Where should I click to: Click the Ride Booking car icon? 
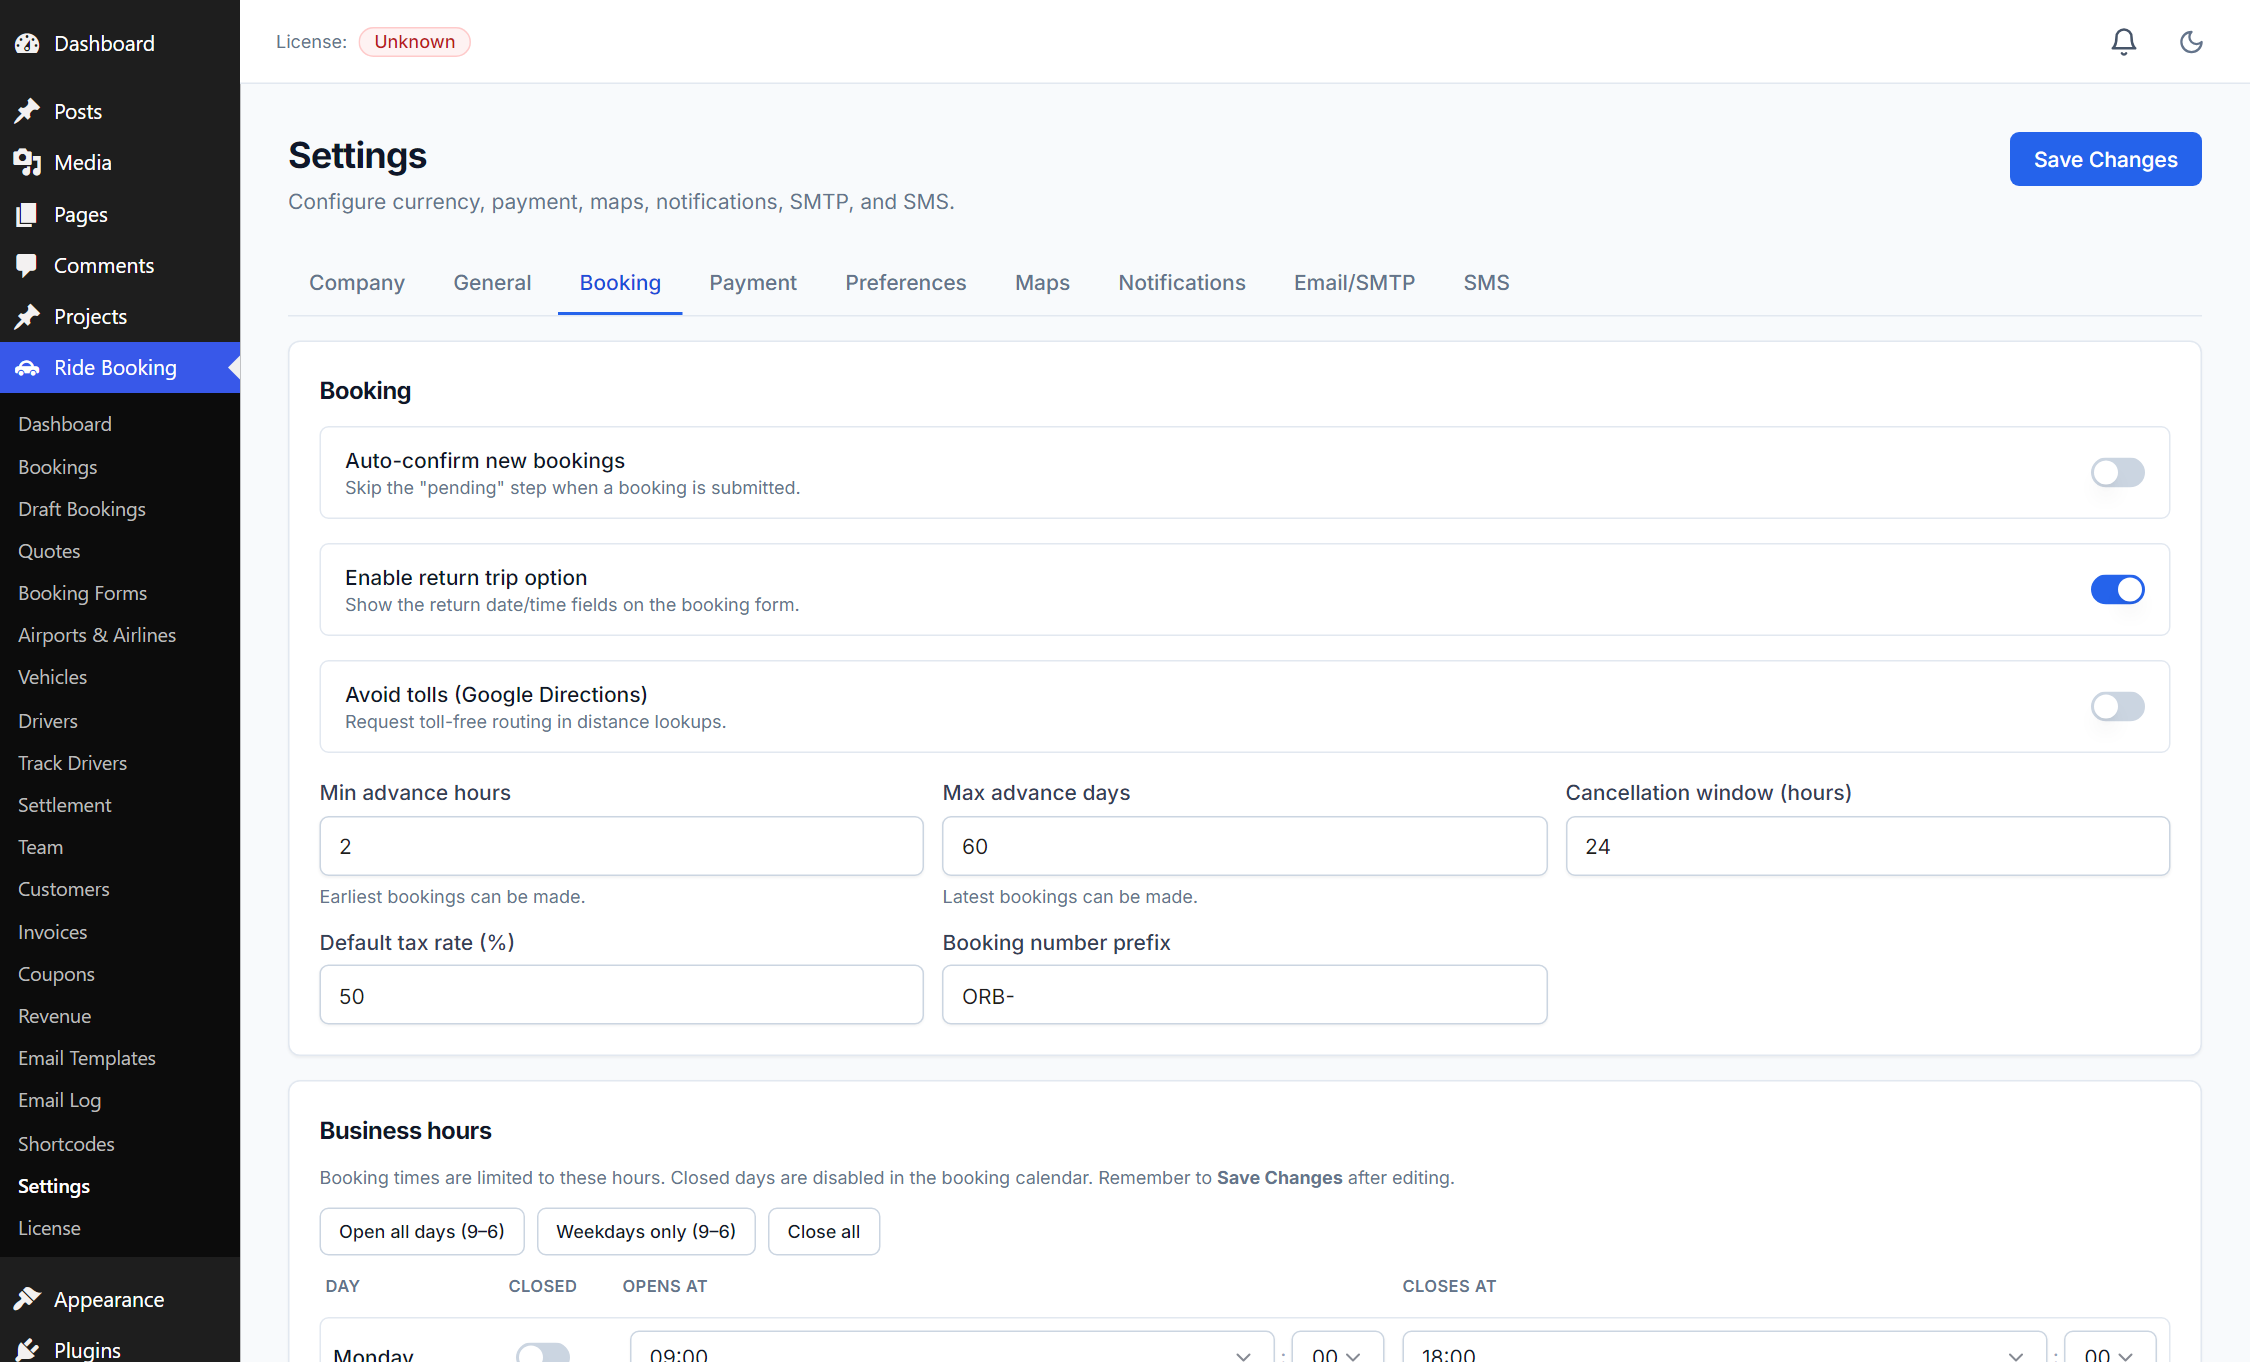pyautogui.click(x=27, y=368)
